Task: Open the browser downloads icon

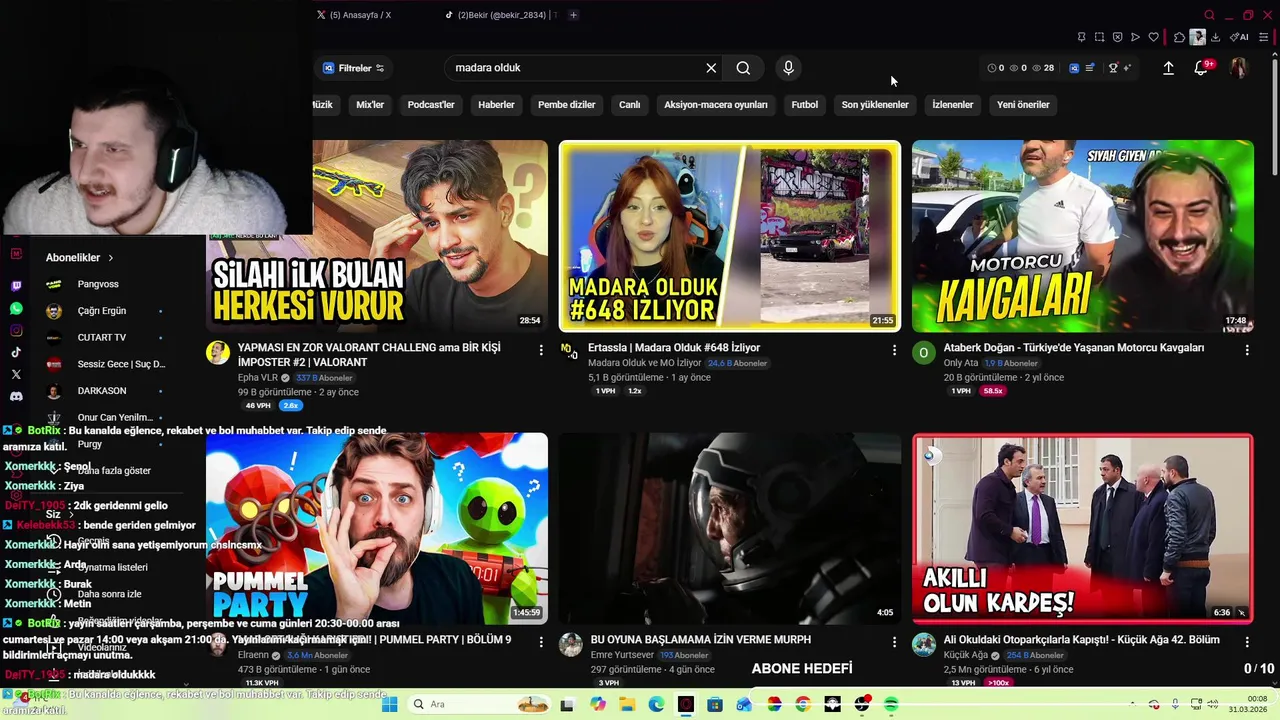Action: 1215,37
